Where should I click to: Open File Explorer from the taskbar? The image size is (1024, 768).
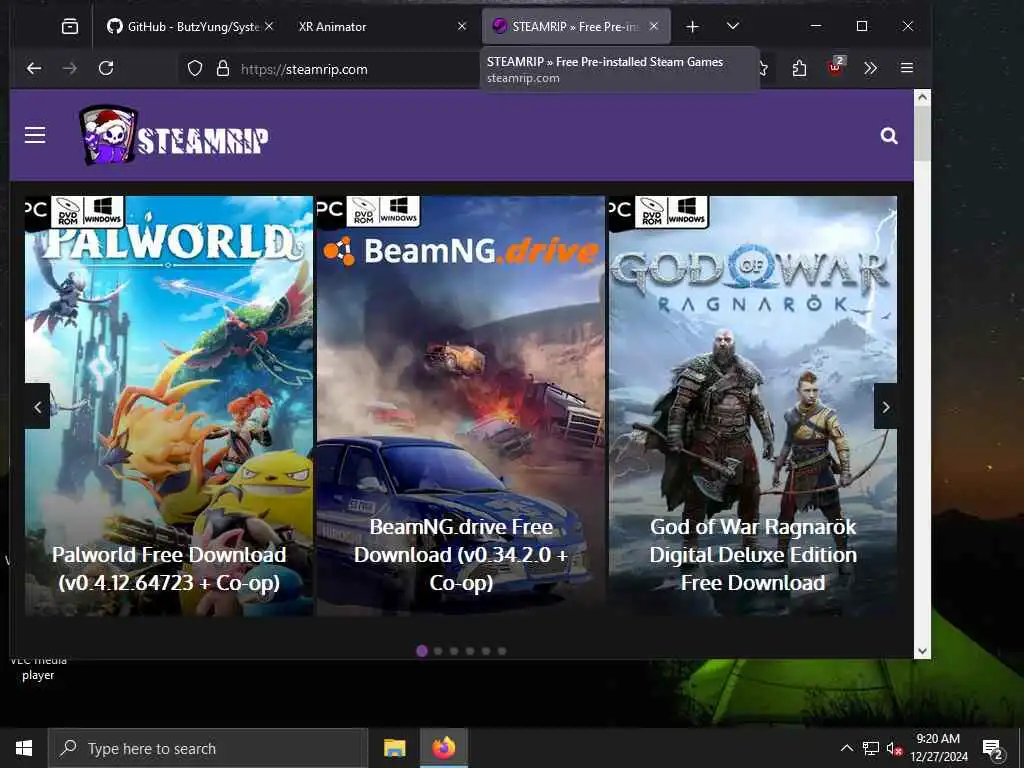394,748
